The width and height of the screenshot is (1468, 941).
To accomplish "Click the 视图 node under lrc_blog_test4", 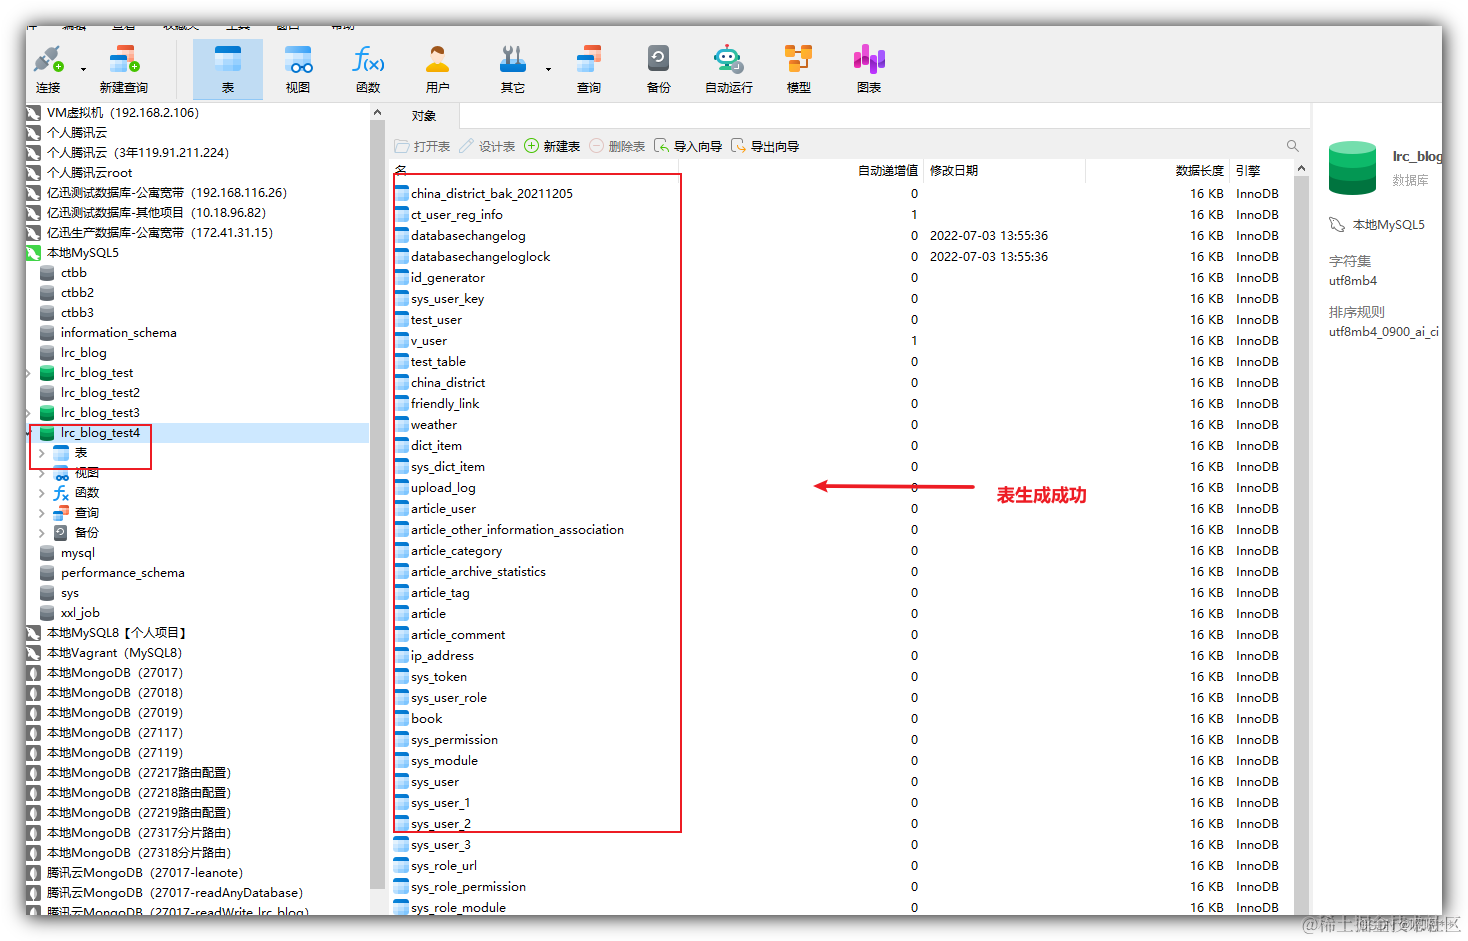I will 86,473.
